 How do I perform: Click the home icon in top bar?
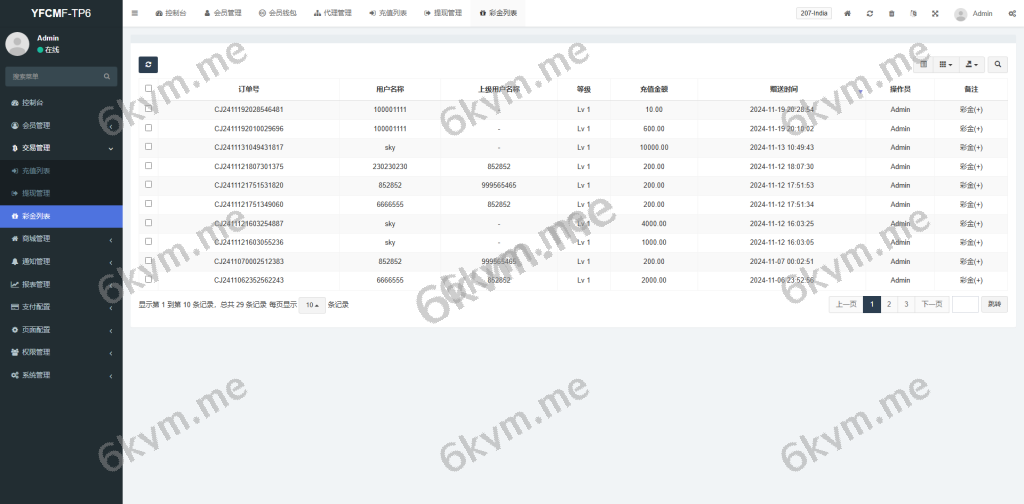click(848, 13)
